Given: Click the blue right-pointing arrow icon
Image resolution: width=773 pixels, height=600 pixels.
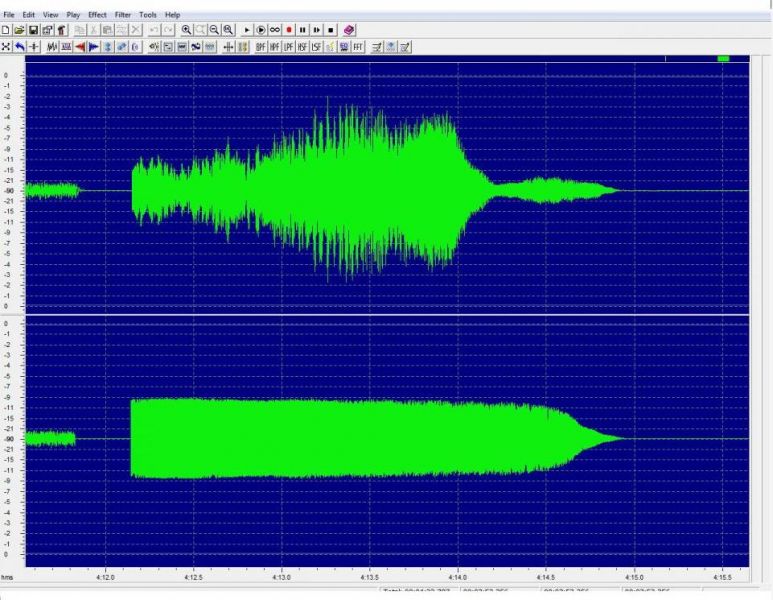Looking at the screenshot, I should (x=93, y=47).
